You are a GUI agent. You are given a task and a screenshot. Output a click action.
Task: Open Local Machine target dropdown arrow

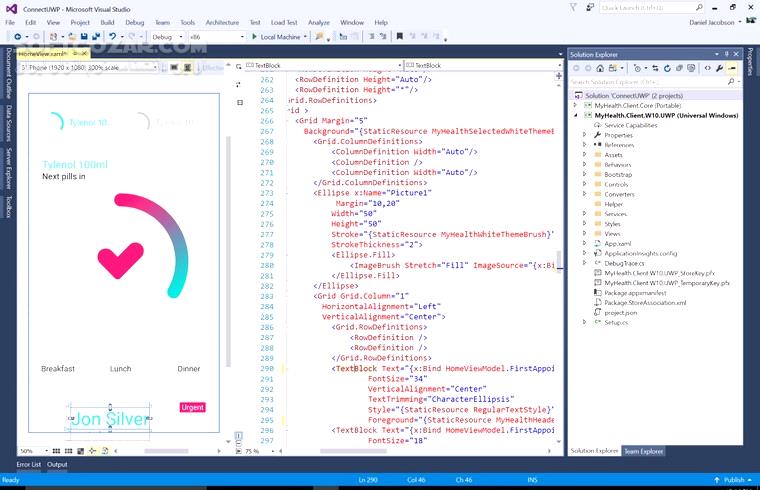click(x=305, y=37)
